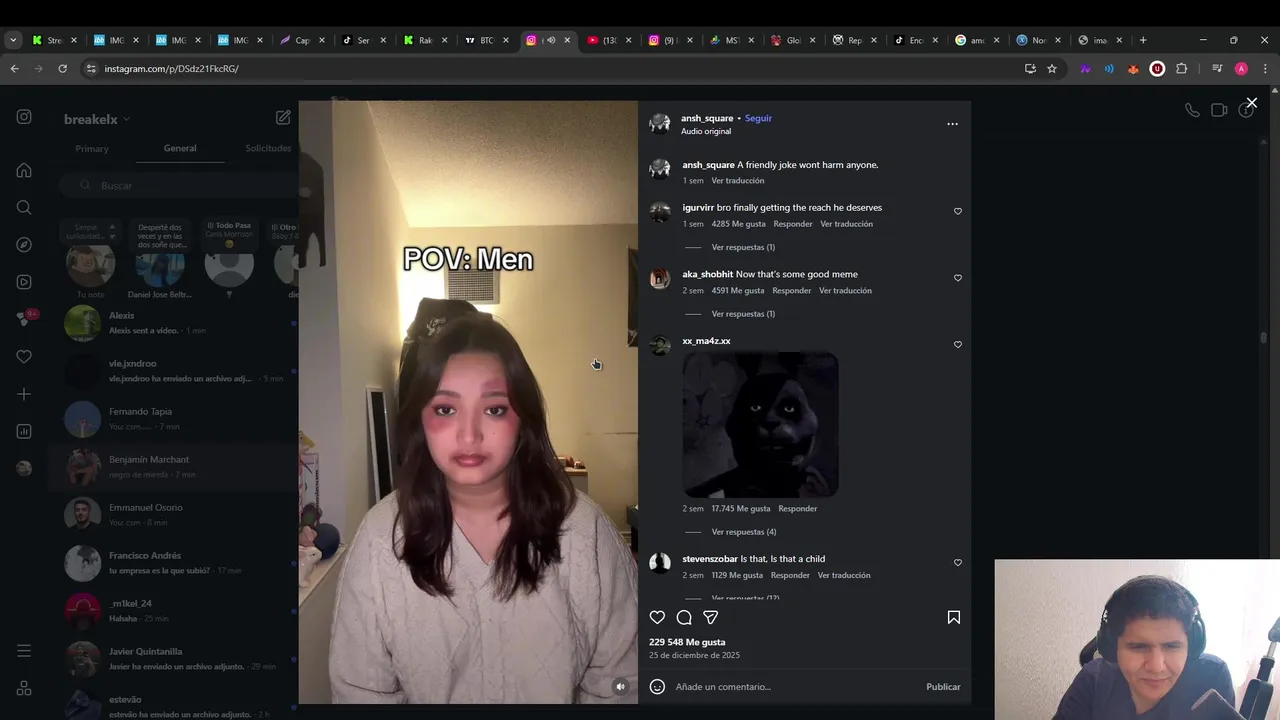Click Seguir next to ansh_square
This screenshot has width=1280, height=720.
[x=758, y=118]
